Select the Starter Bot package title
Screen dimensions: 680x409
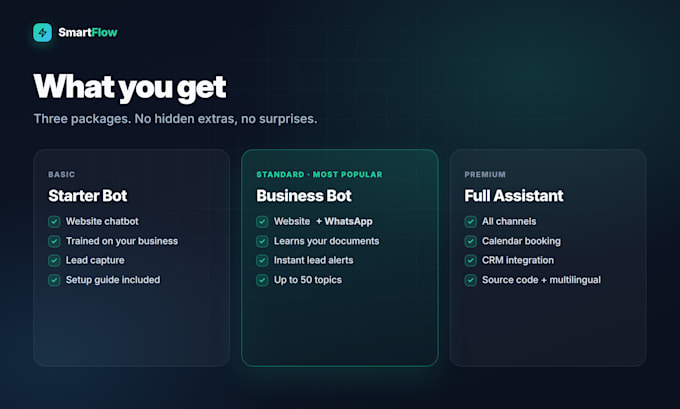pos(88,196)
